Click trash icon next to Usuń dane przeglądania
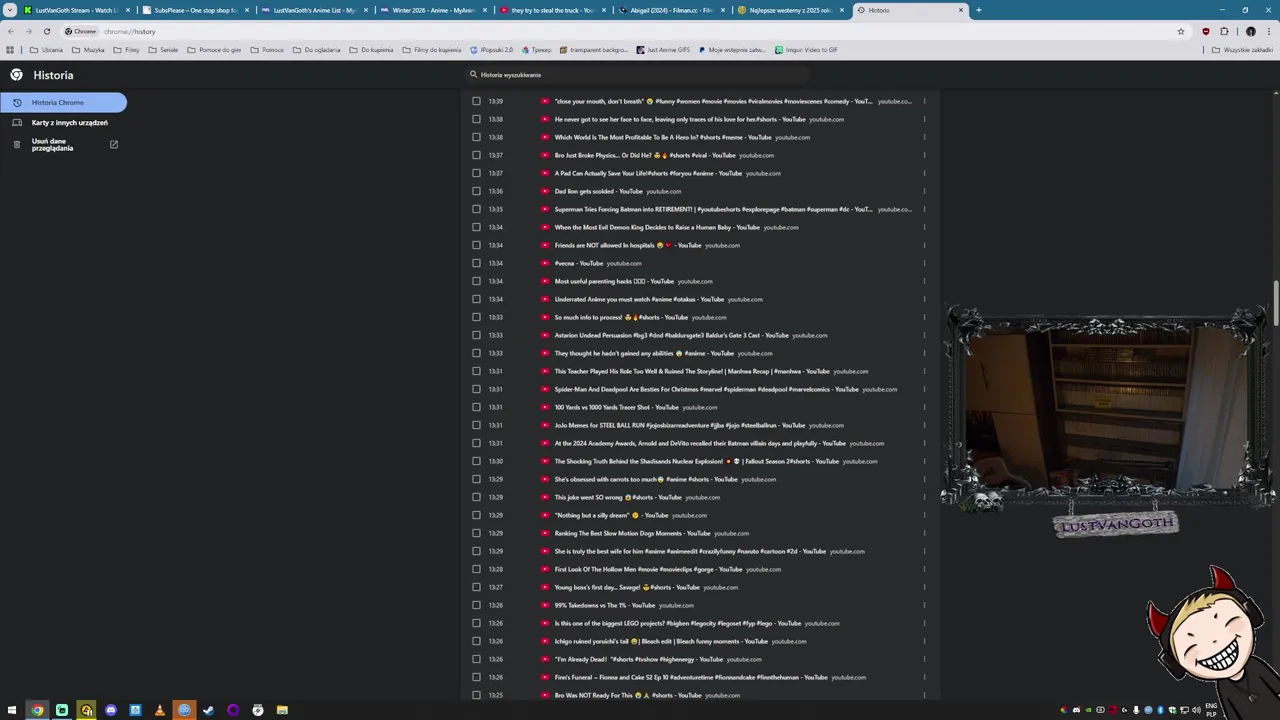The height and width of the screenshot is (720, 1280). pyautogui.click(x=17, y=144)
